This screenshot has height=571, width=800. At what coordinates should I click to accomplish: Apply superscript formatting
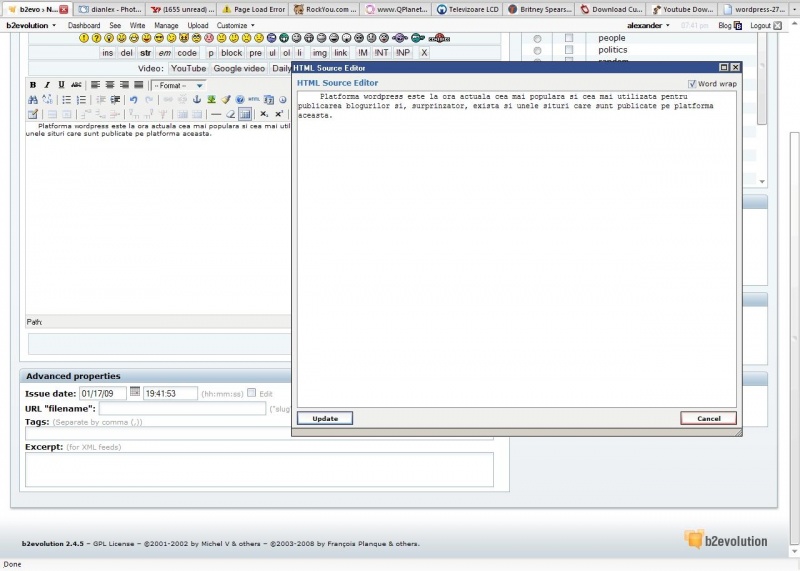[x=279, y=114]
